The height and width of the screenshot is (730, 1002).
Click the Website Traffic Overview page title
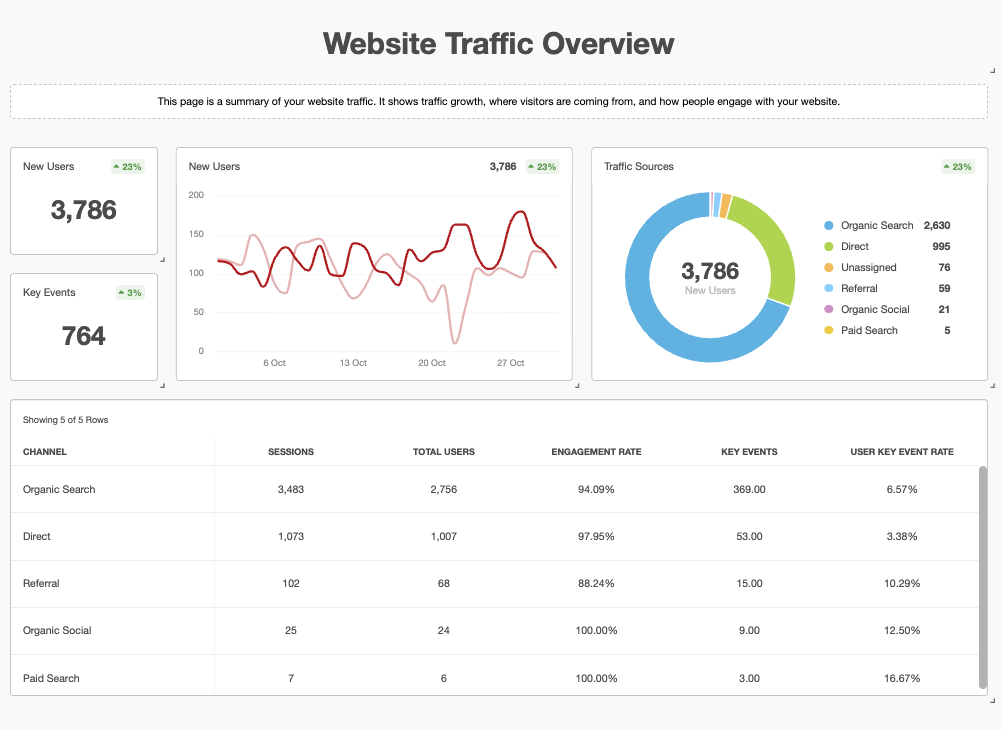coord(498,43)
